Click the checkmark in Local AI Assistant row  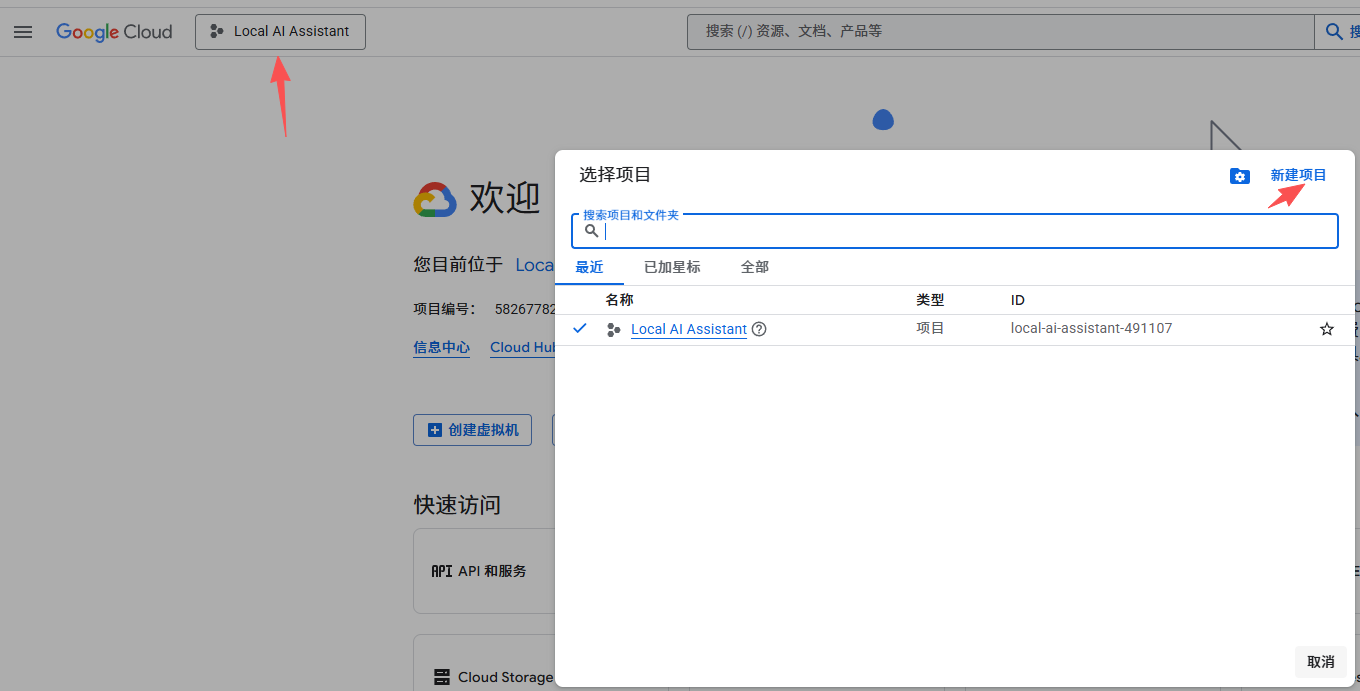point(580,328)
